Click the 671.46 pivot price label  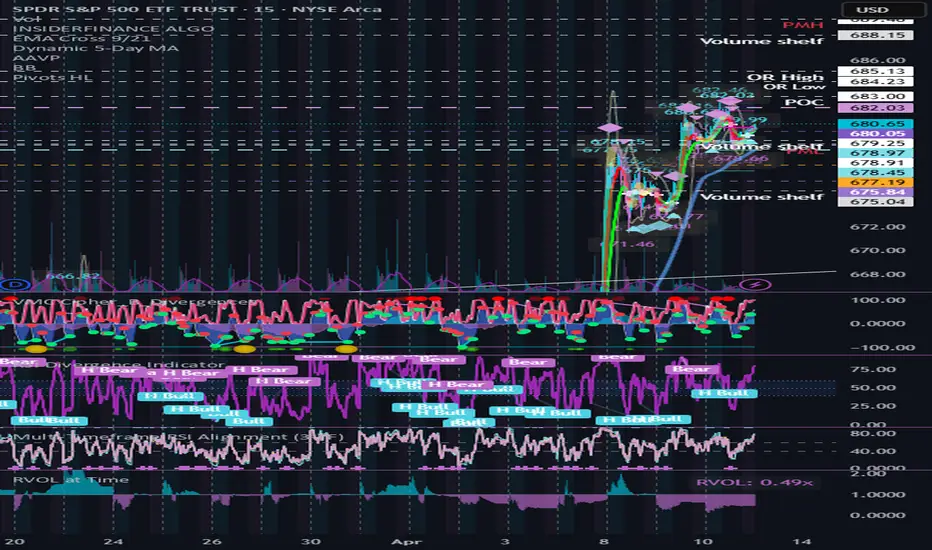tap(628, 244)
